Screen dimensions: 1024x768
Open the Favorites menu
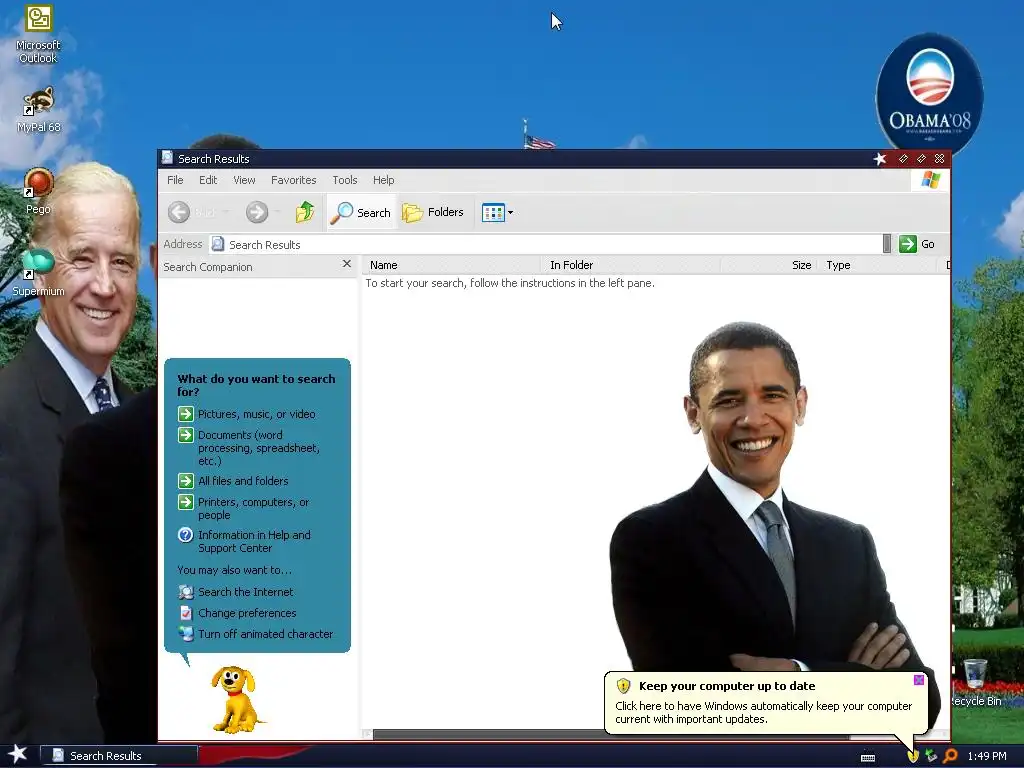point(293,180)
